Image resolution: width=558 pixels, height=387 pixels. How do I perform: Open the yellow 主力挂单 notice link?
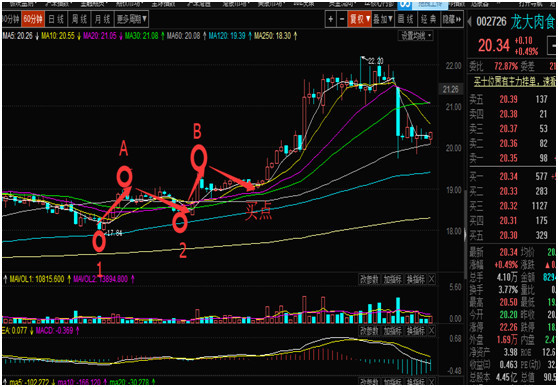(x=514, y=82)
